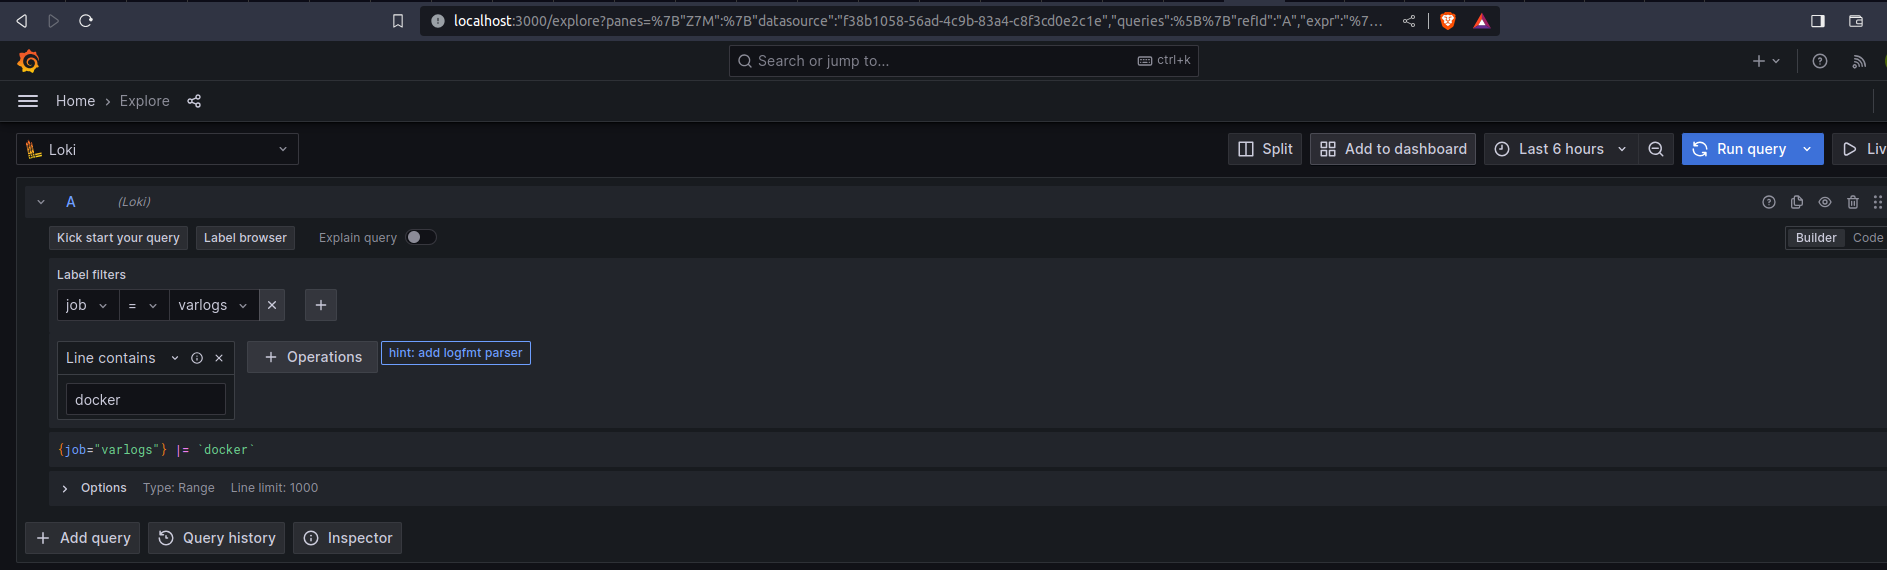Click the Run query button

point(1740,149)
